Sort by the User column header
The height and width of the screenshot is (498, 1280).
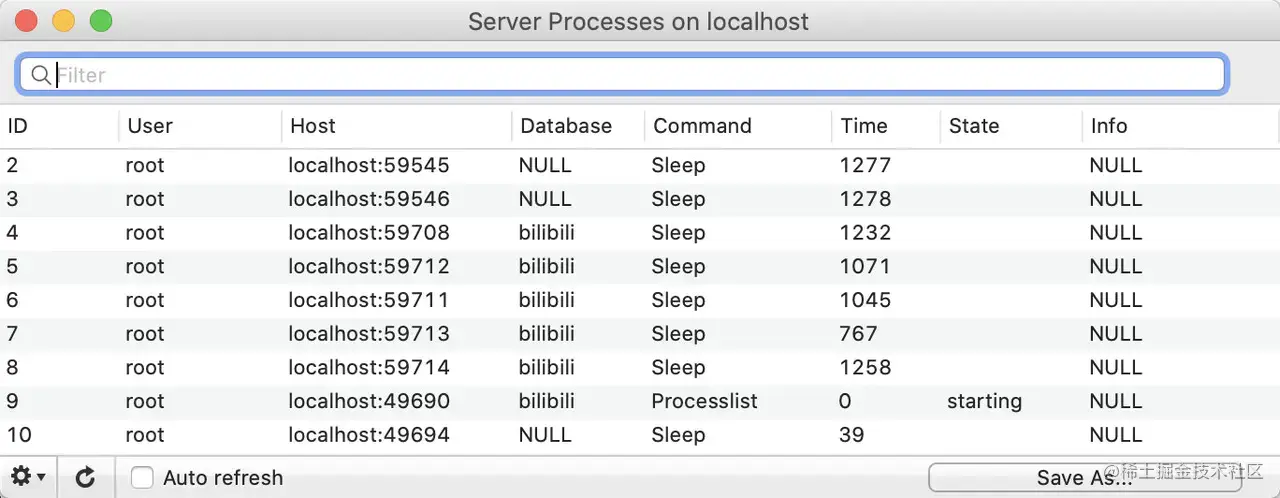pyautogui.click(x=150, y=126)
